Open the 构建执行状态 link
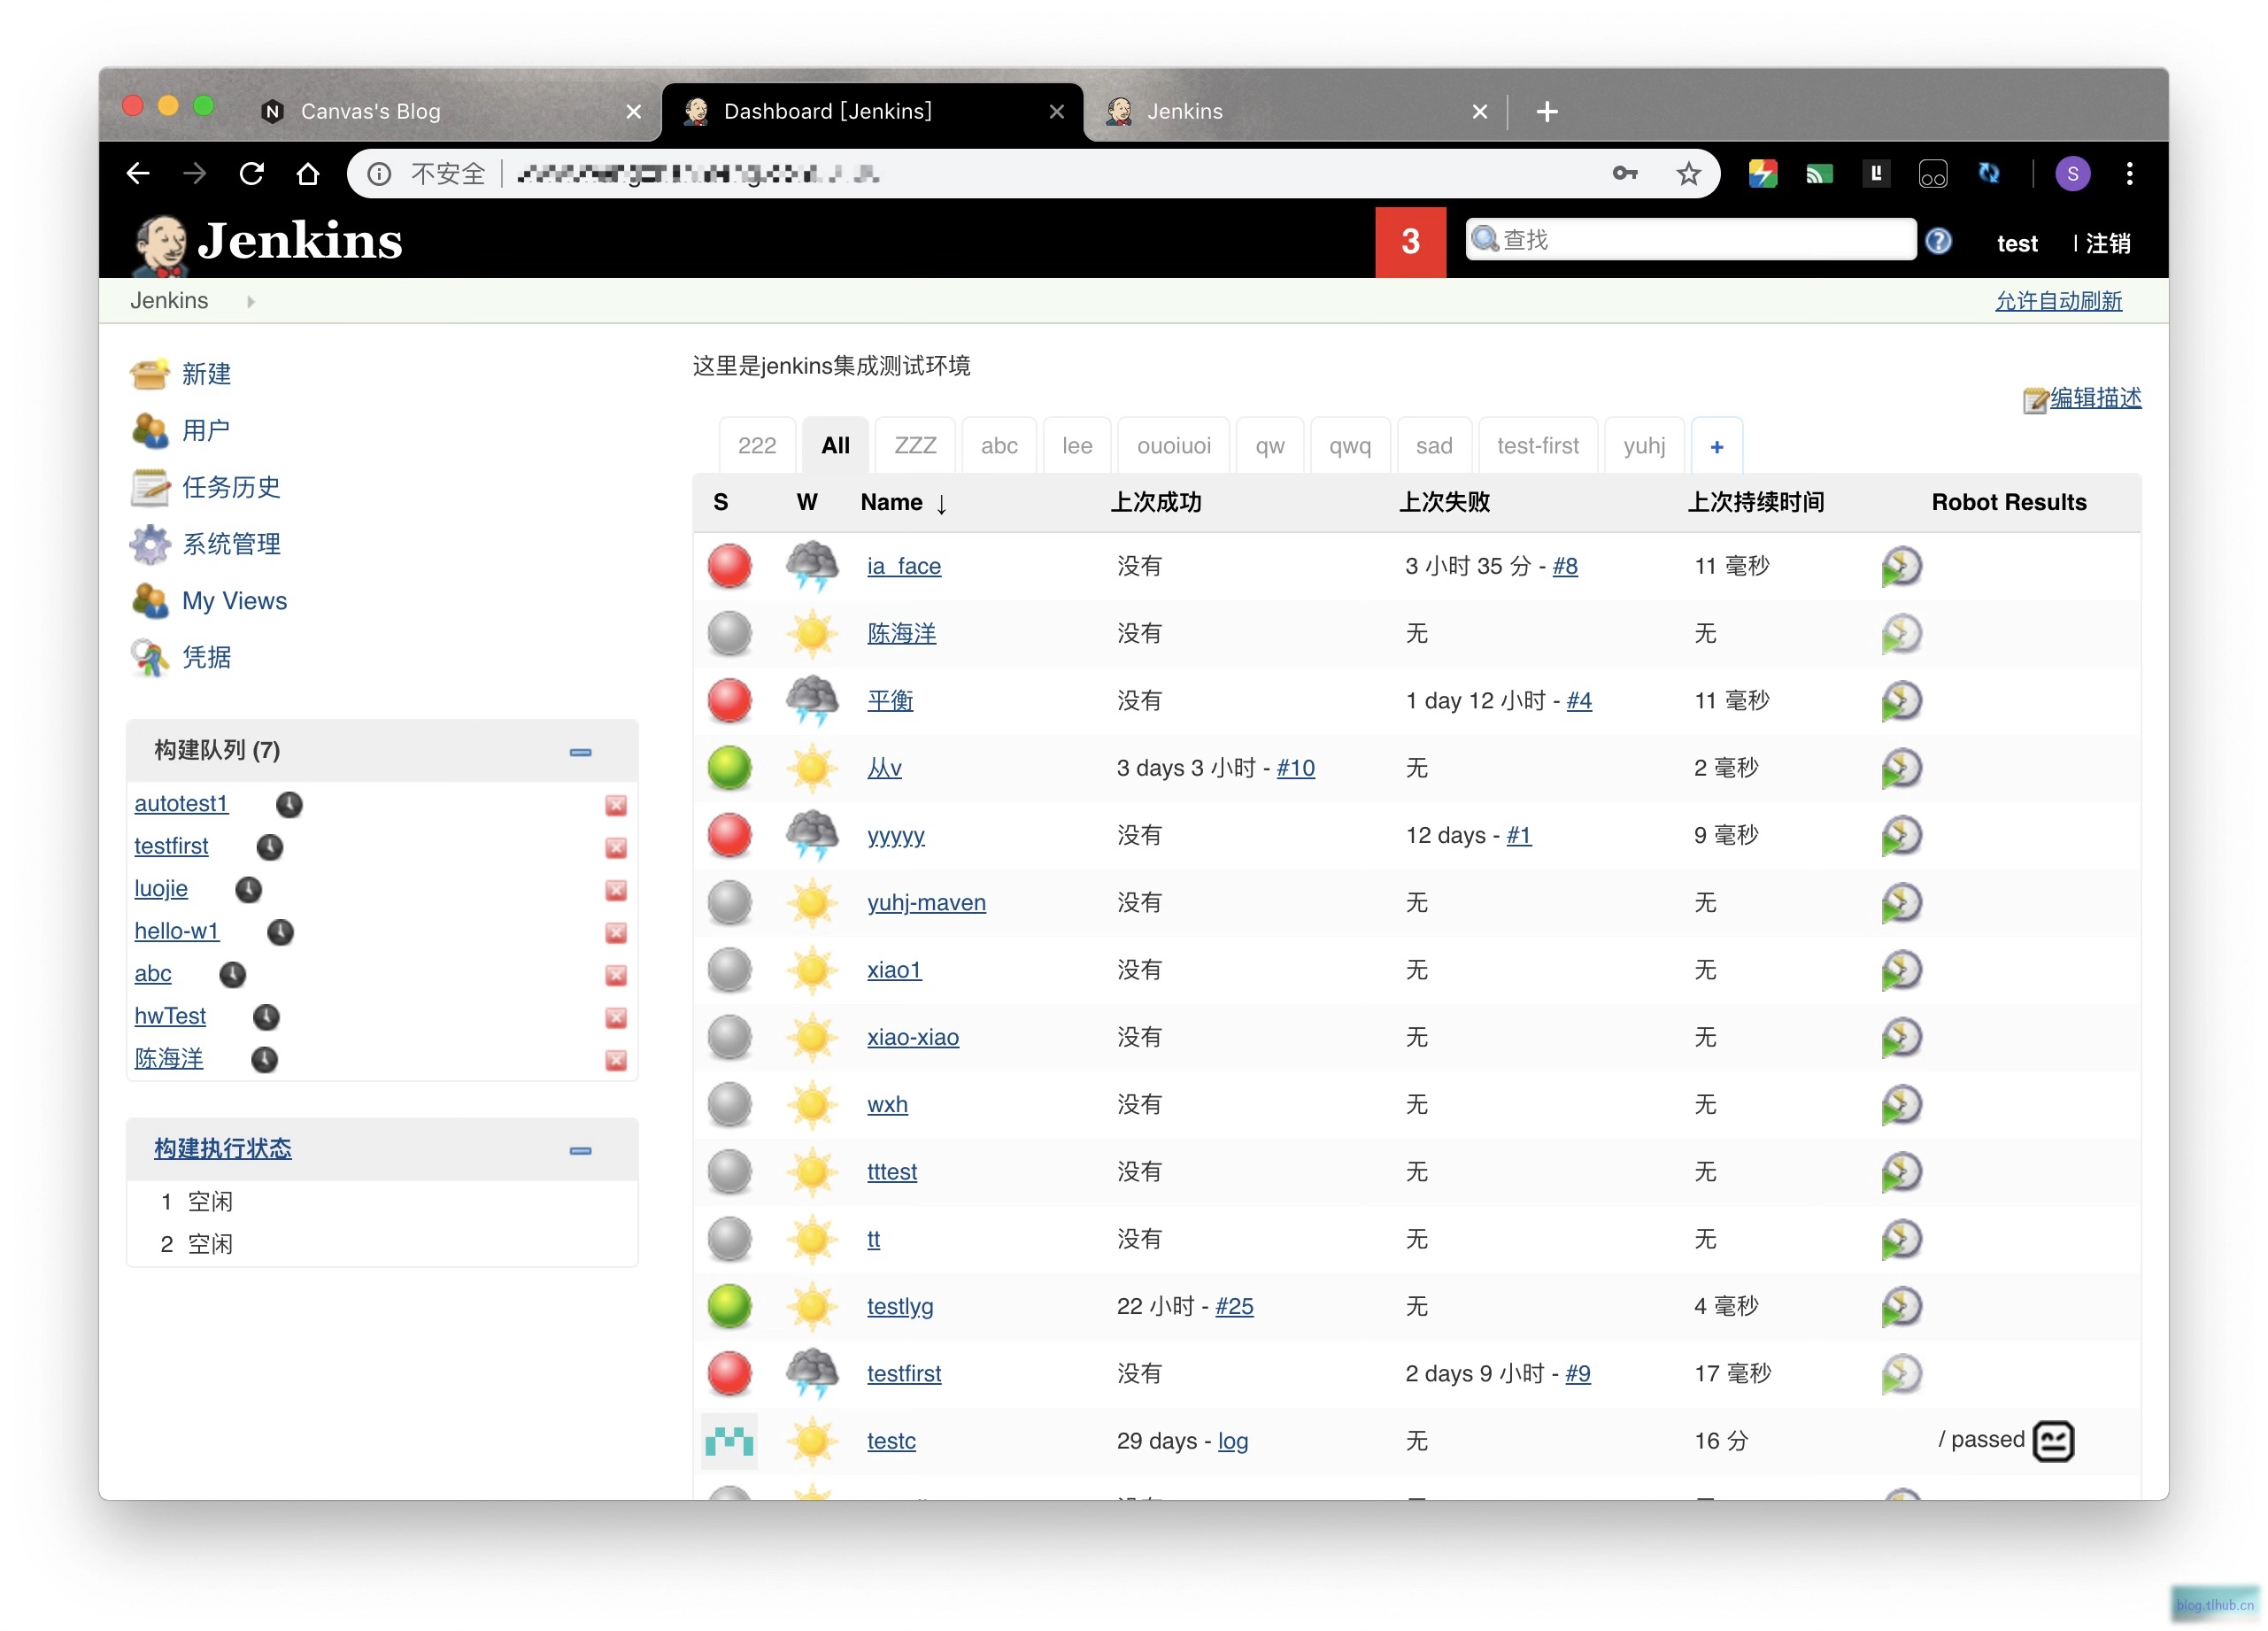Screen dimensions: 2268x1631 tap(223, 1148)
